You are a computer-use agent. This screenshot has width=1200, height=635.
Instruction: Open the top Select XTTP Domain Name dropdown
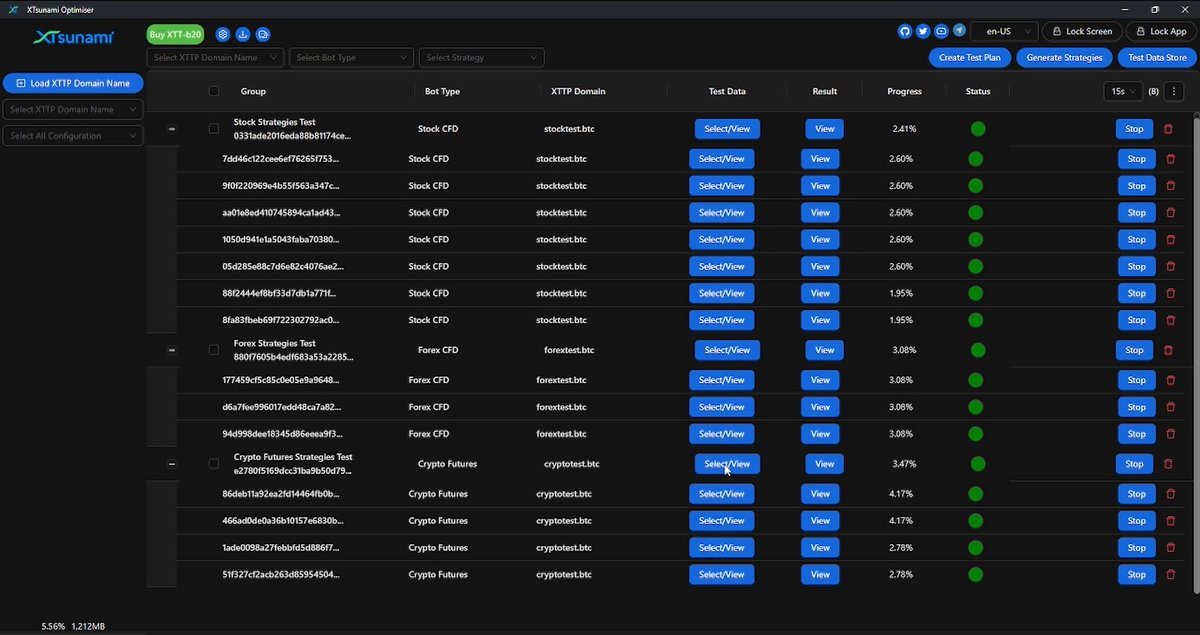[x=216, y=58]
